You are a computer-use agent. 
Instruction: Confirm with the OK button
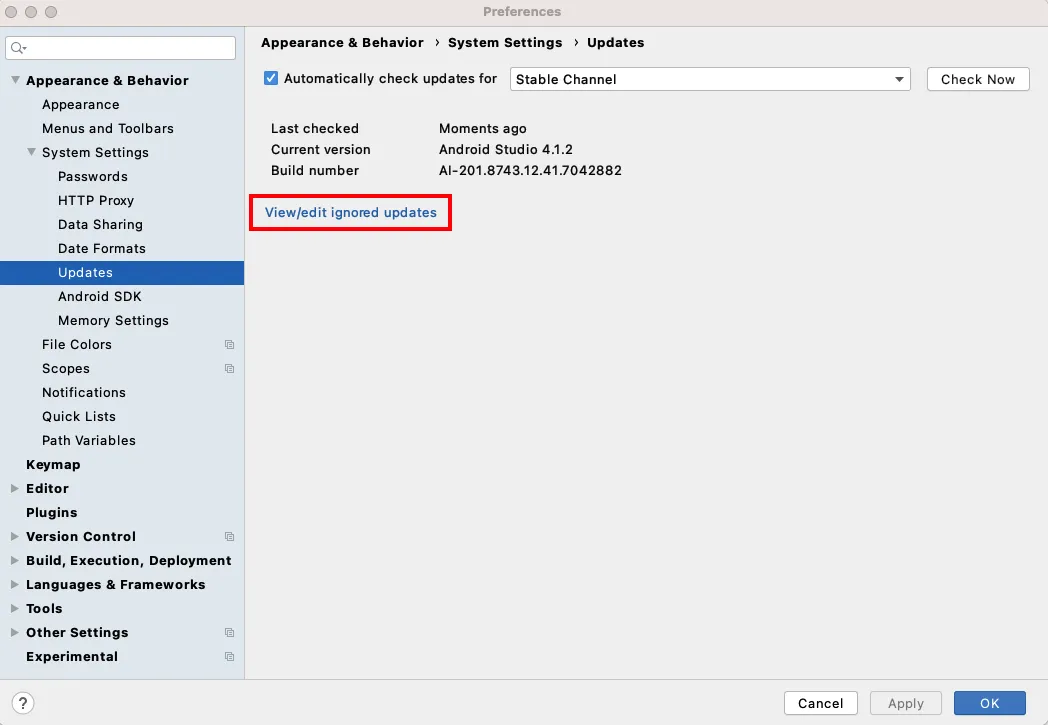point(989,703)
